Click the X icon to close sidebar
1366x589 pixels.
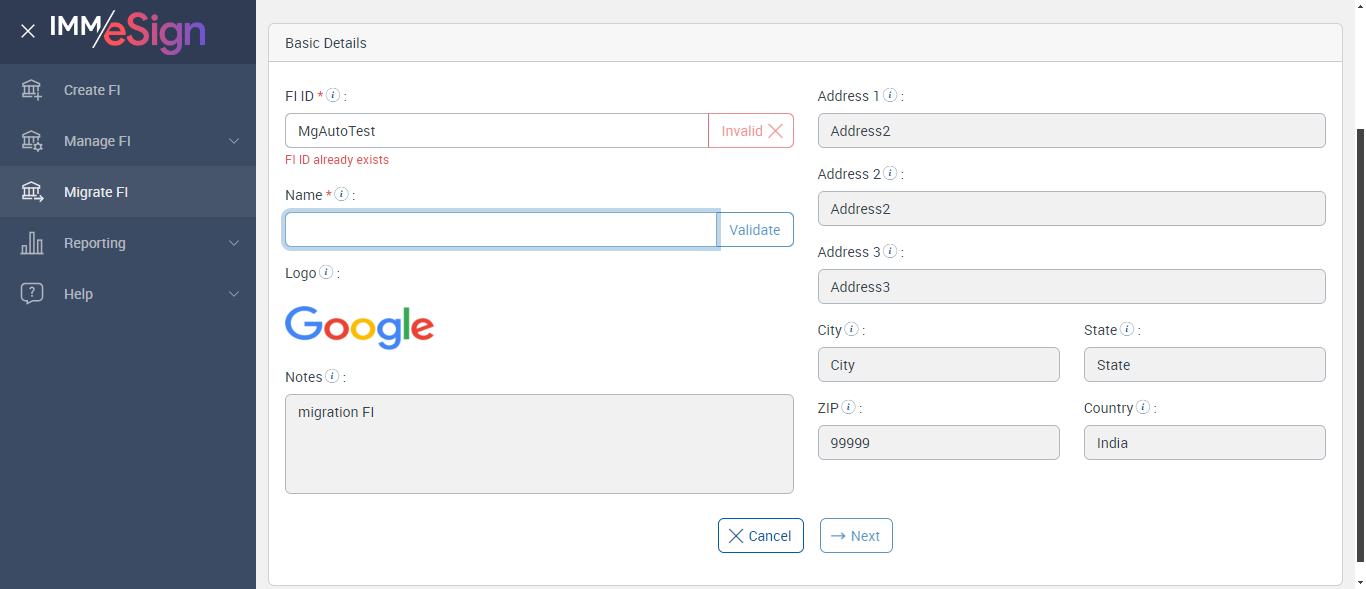pos(28,31)
